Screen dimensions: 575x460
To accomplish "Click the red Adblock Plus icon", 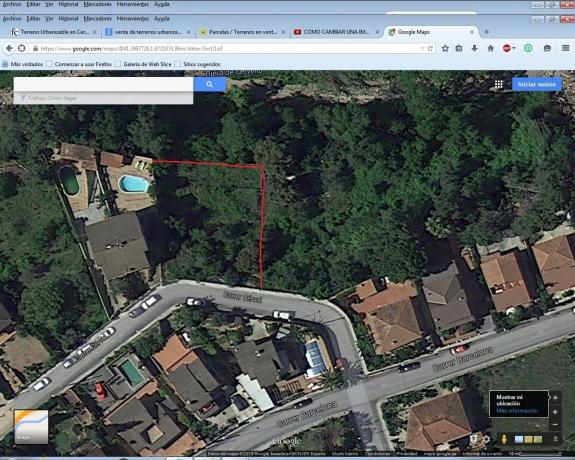I will (507, 48).
